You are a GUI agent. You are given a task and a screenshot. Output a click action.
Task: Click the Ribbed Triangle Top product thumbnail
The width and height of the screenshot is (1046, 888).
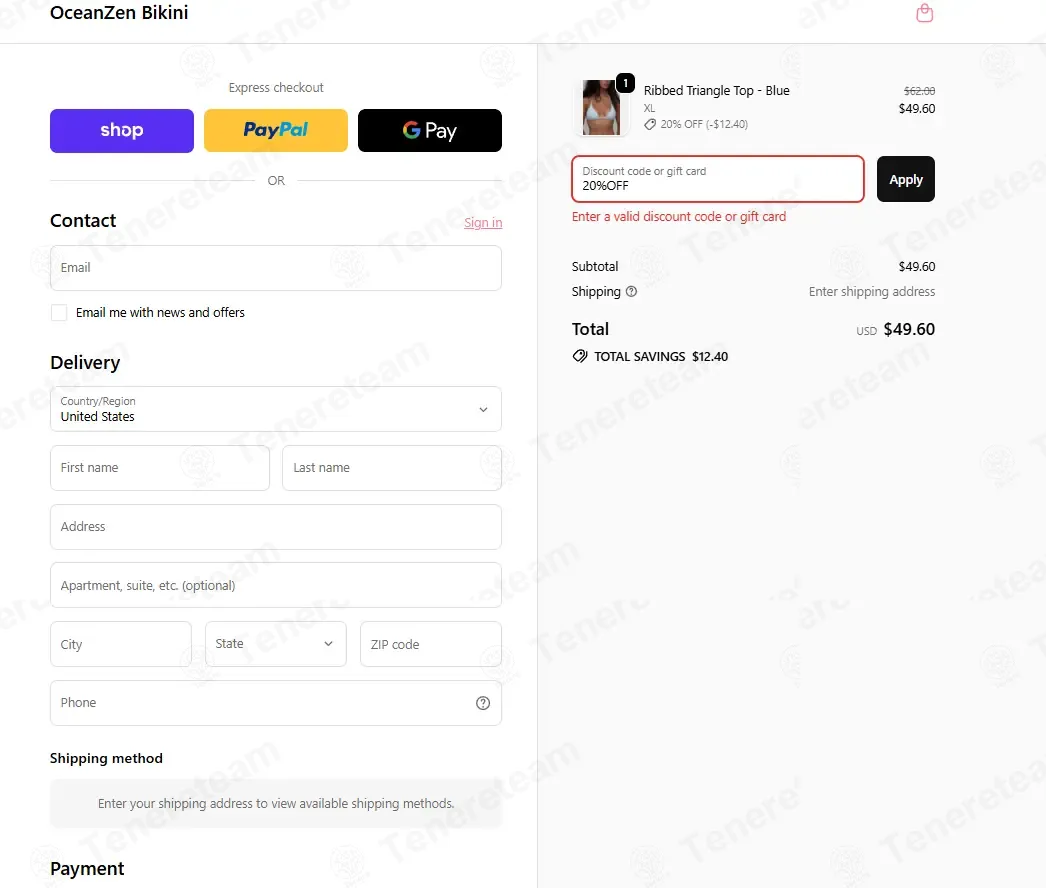[600, 107]
